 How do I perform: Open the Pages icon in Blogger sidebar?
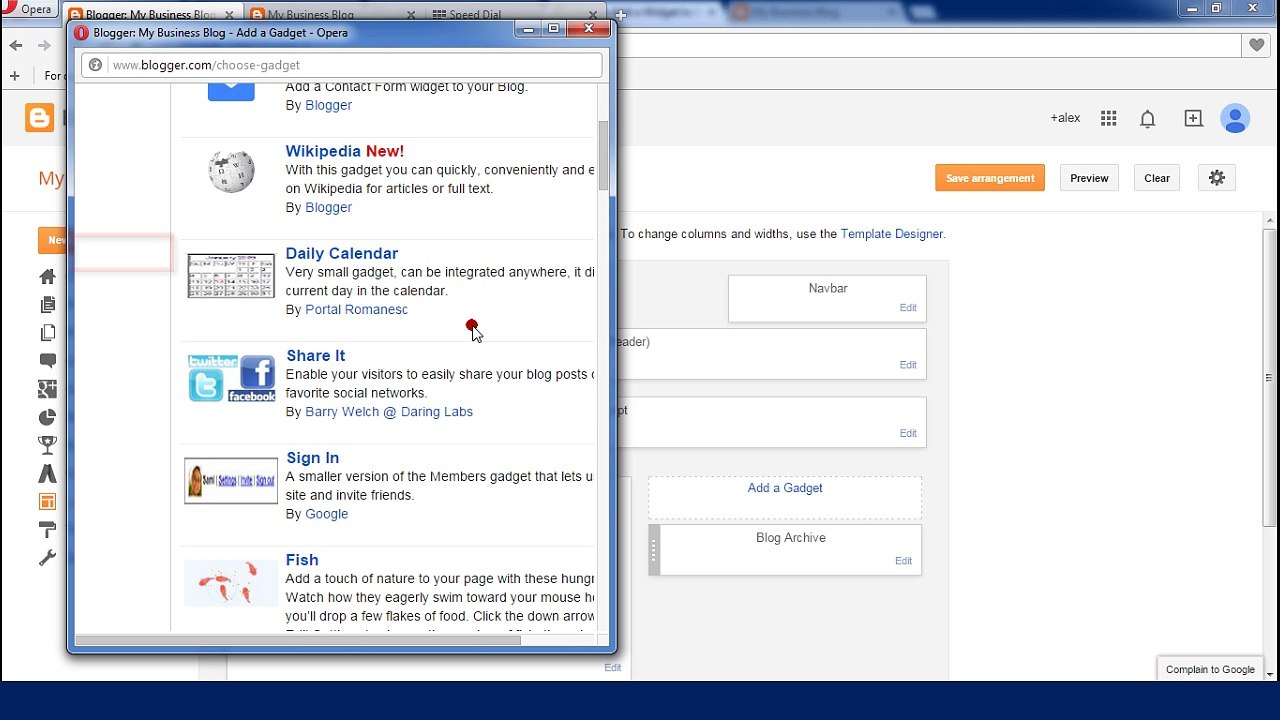(47, 333)
